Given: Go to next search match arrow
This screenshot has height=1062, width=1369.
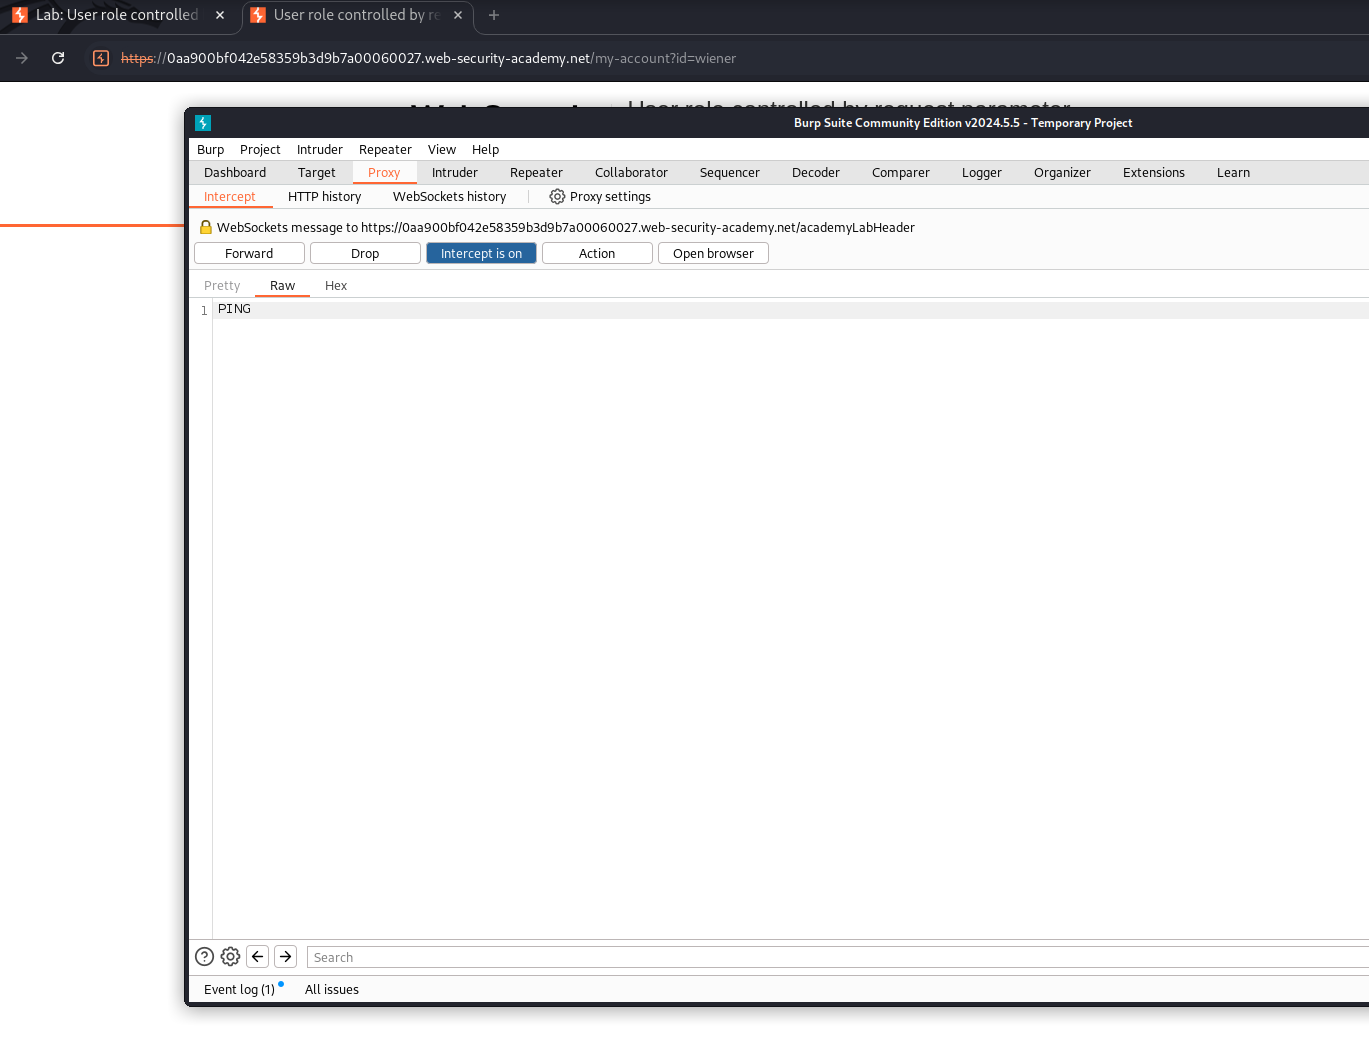Looking at the screenshot, I should [285, 957].
